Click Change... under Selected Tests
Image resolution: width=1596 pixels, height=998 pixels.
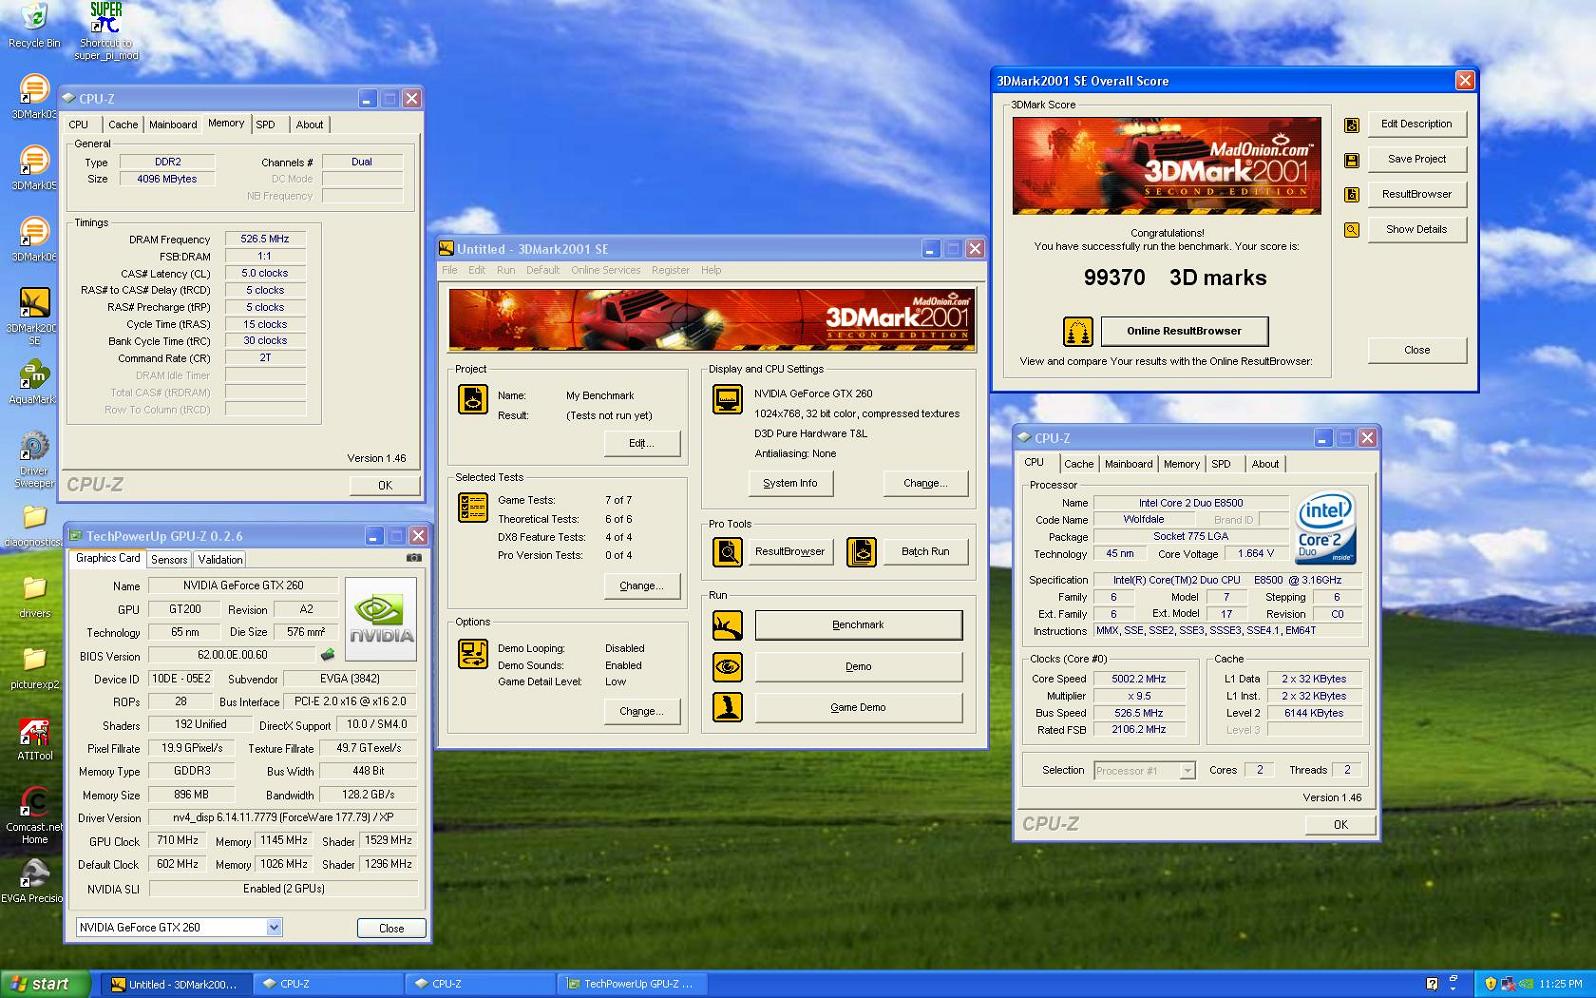click(642, 586)
